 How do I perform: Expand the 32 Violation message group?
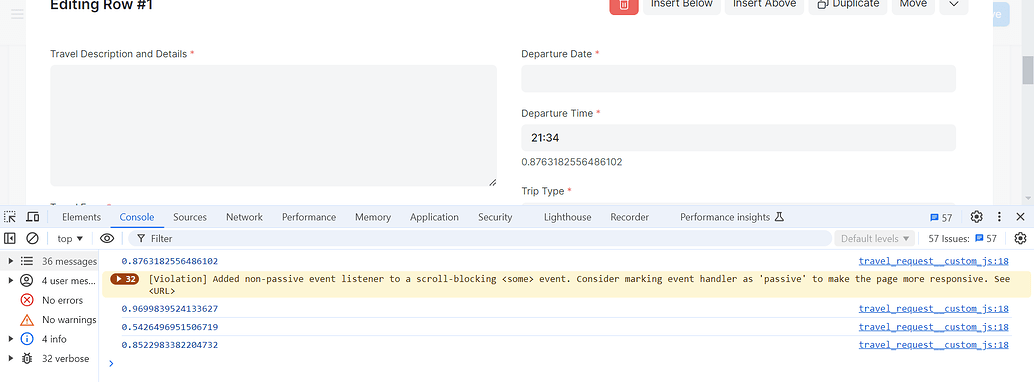click(x=125, y=279)
